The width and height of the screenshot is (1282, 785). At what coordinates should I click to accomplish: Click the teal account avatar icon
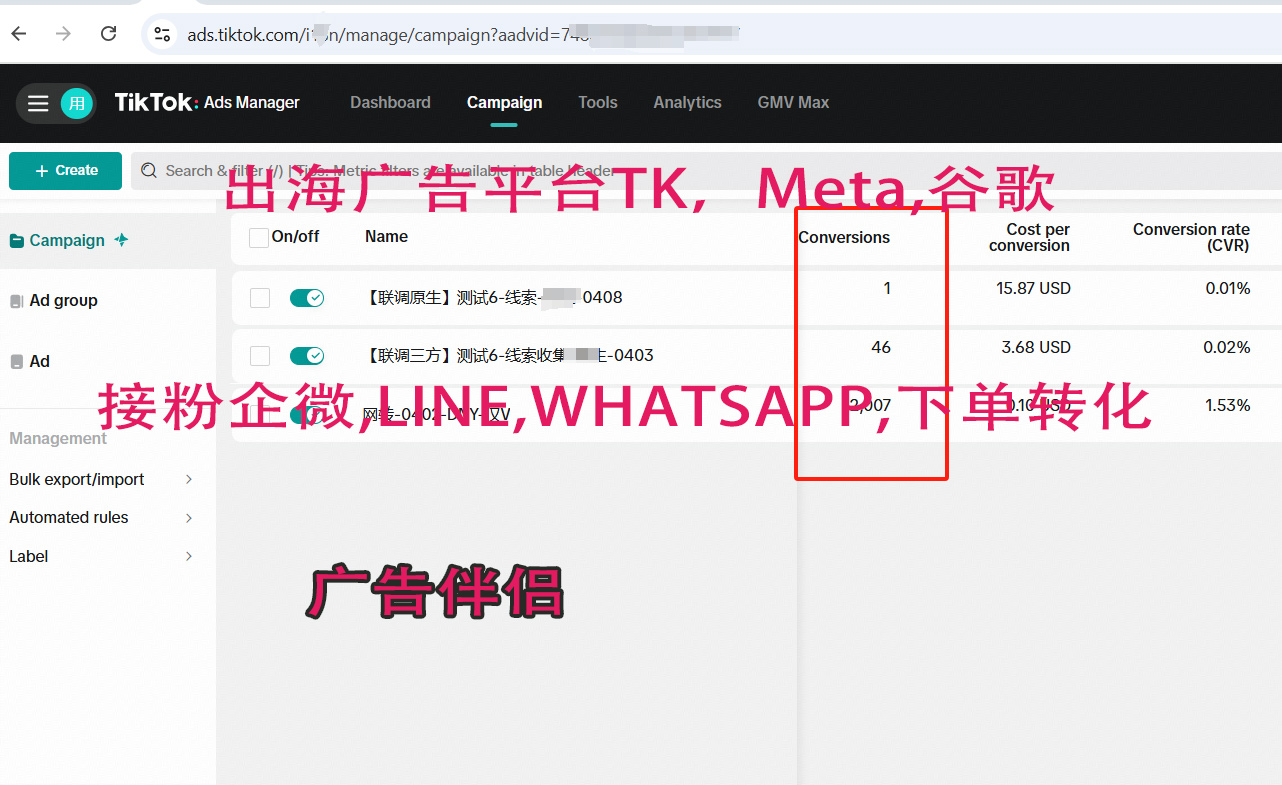[x=77, y=103]
